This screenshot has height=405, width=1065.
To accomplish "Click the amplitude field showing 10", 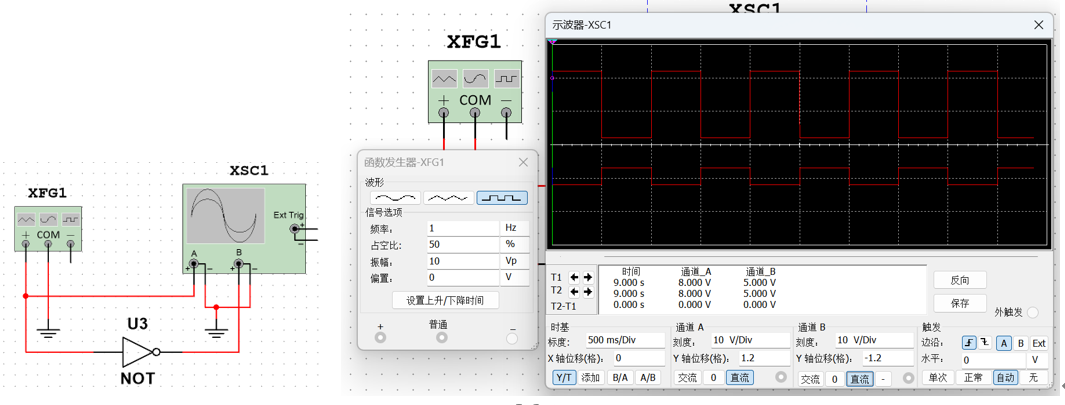I will (463, 261).
